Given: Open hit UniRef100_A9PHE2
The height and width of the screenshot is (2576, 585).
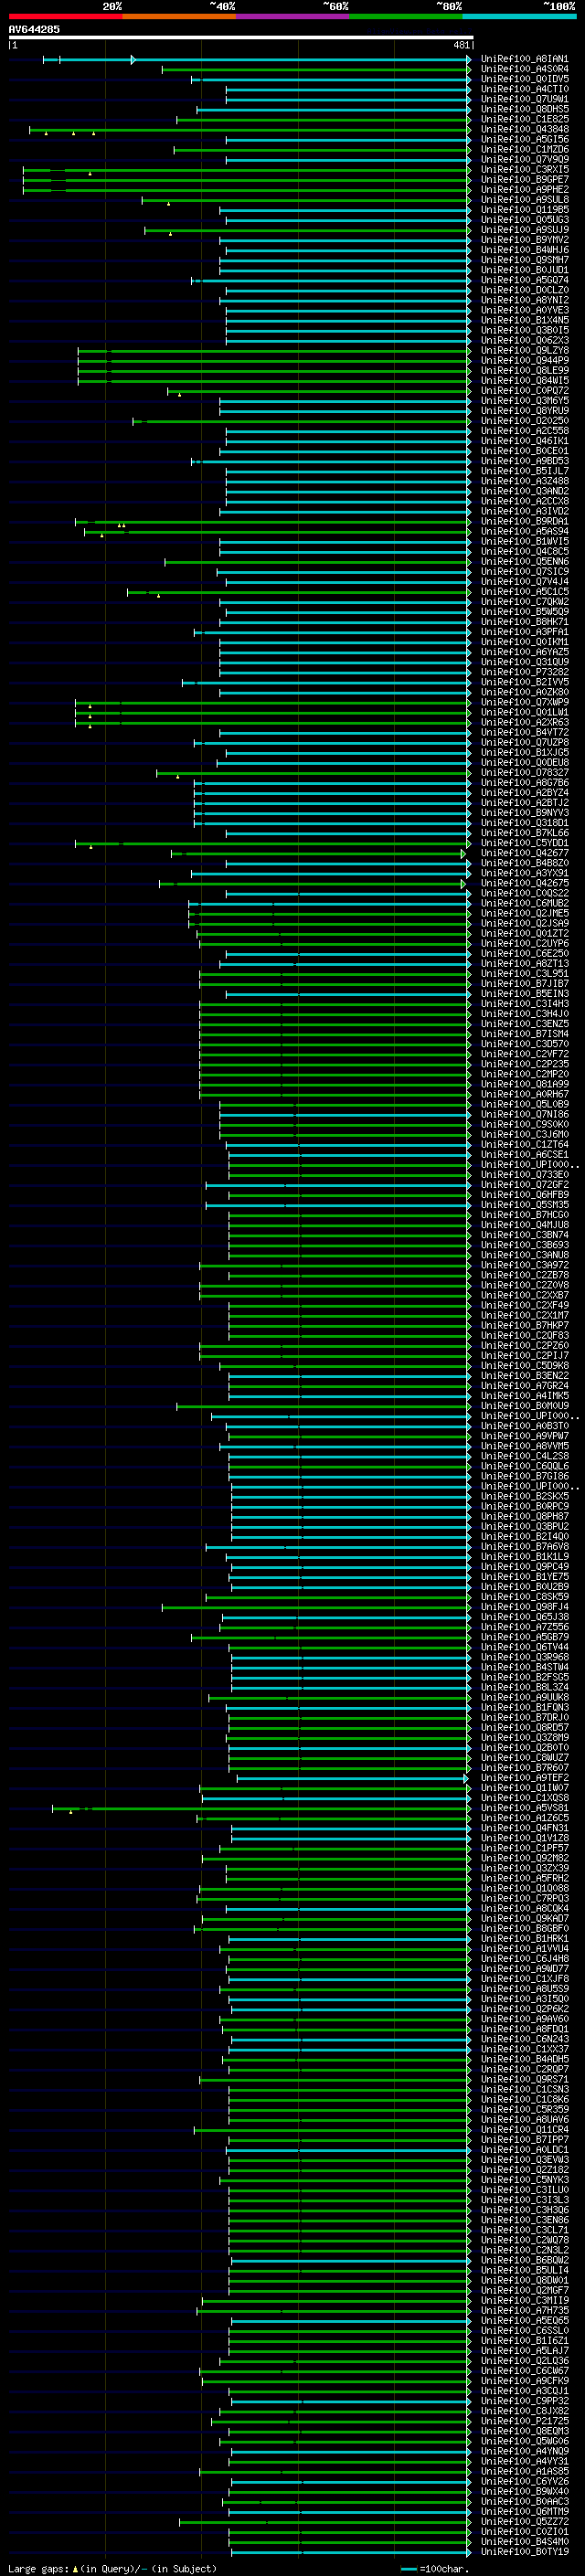Looking at the screenshot, I should point(525,190).
